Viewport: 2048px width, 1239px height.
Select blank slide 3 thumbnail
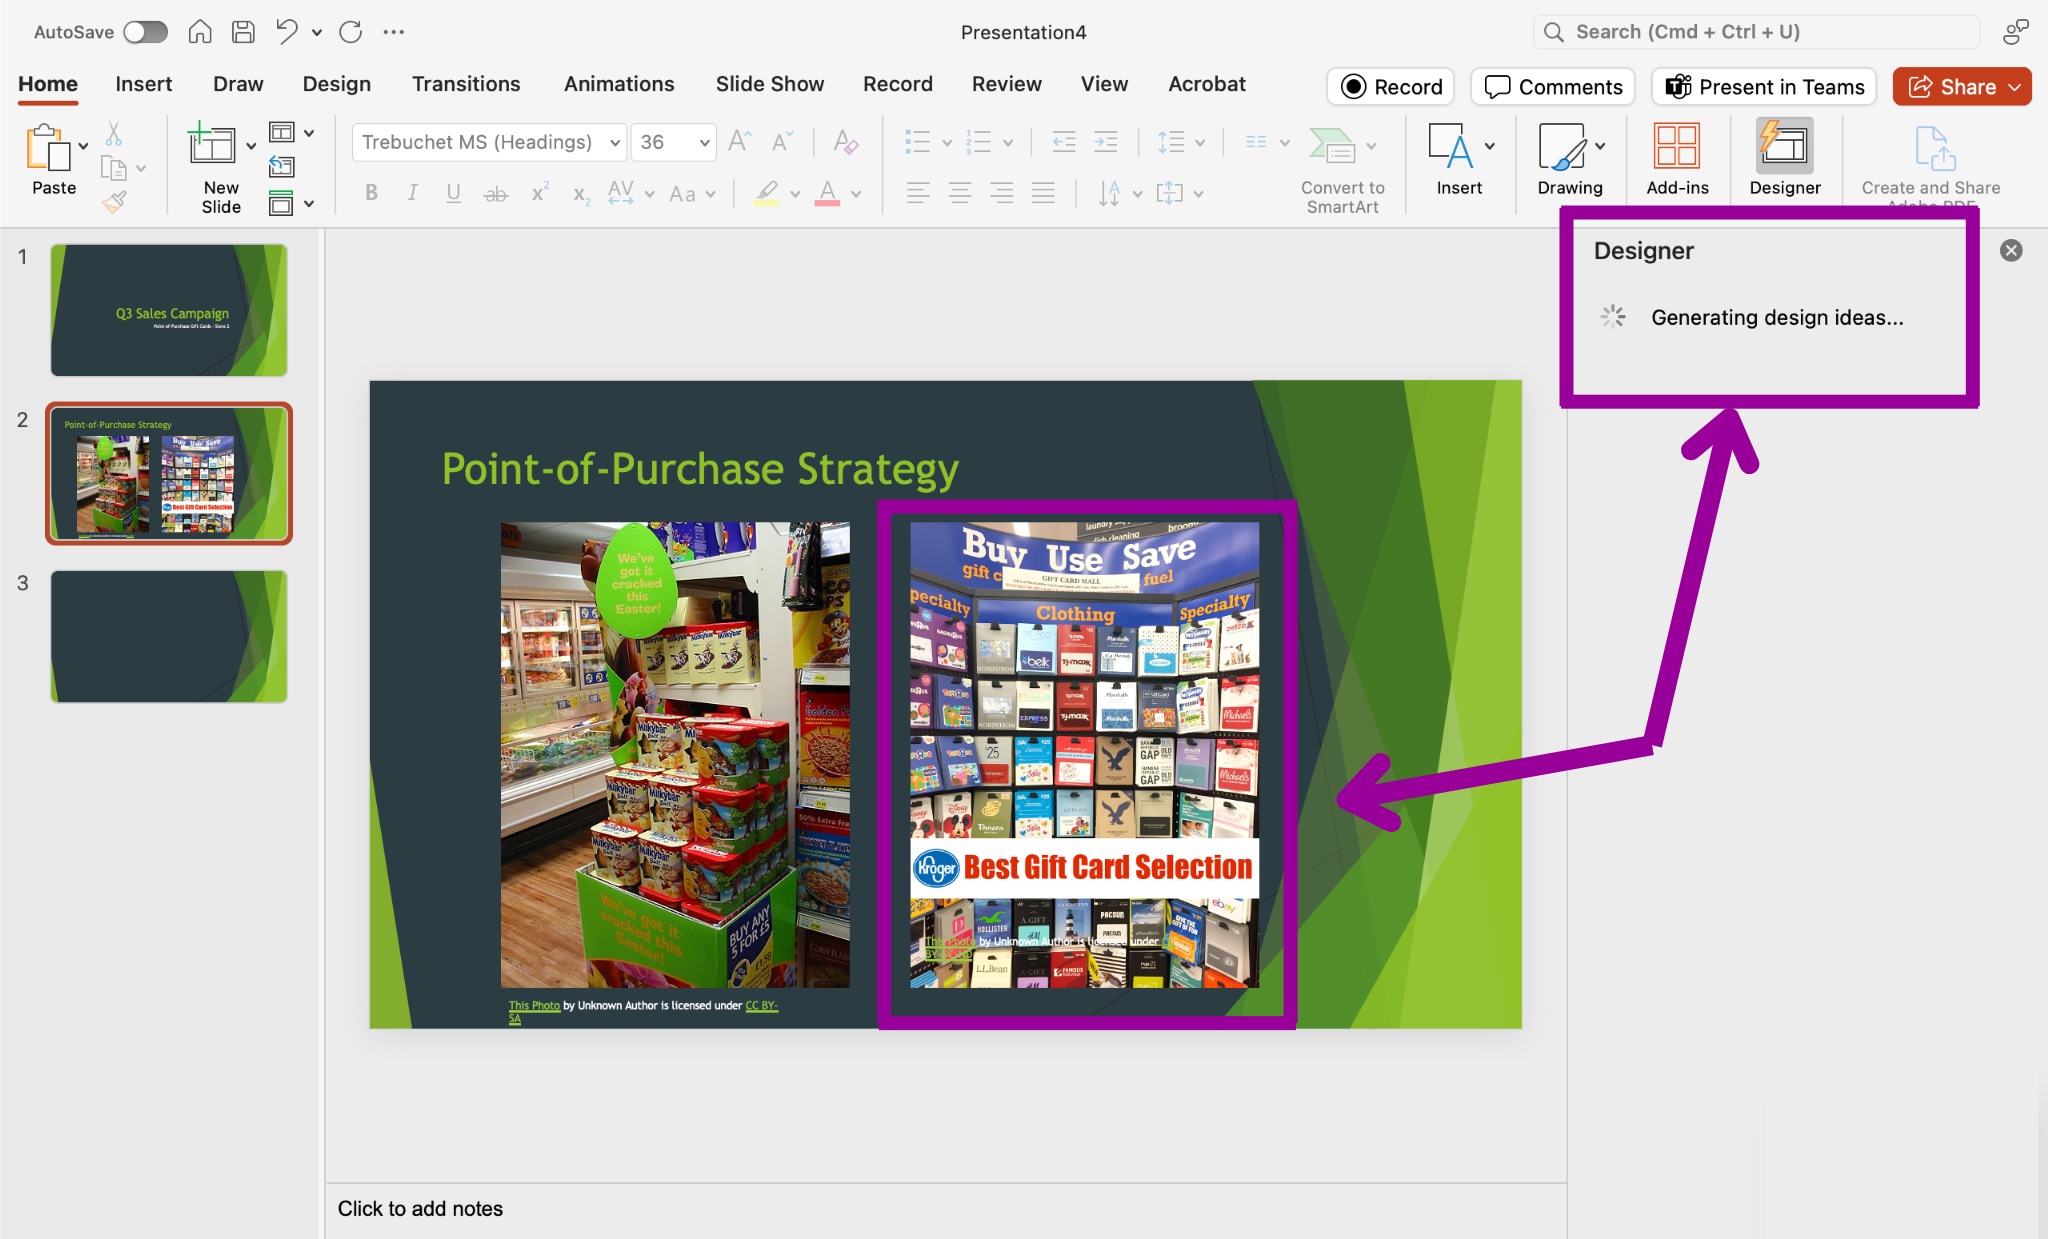(x=169, y=636)
